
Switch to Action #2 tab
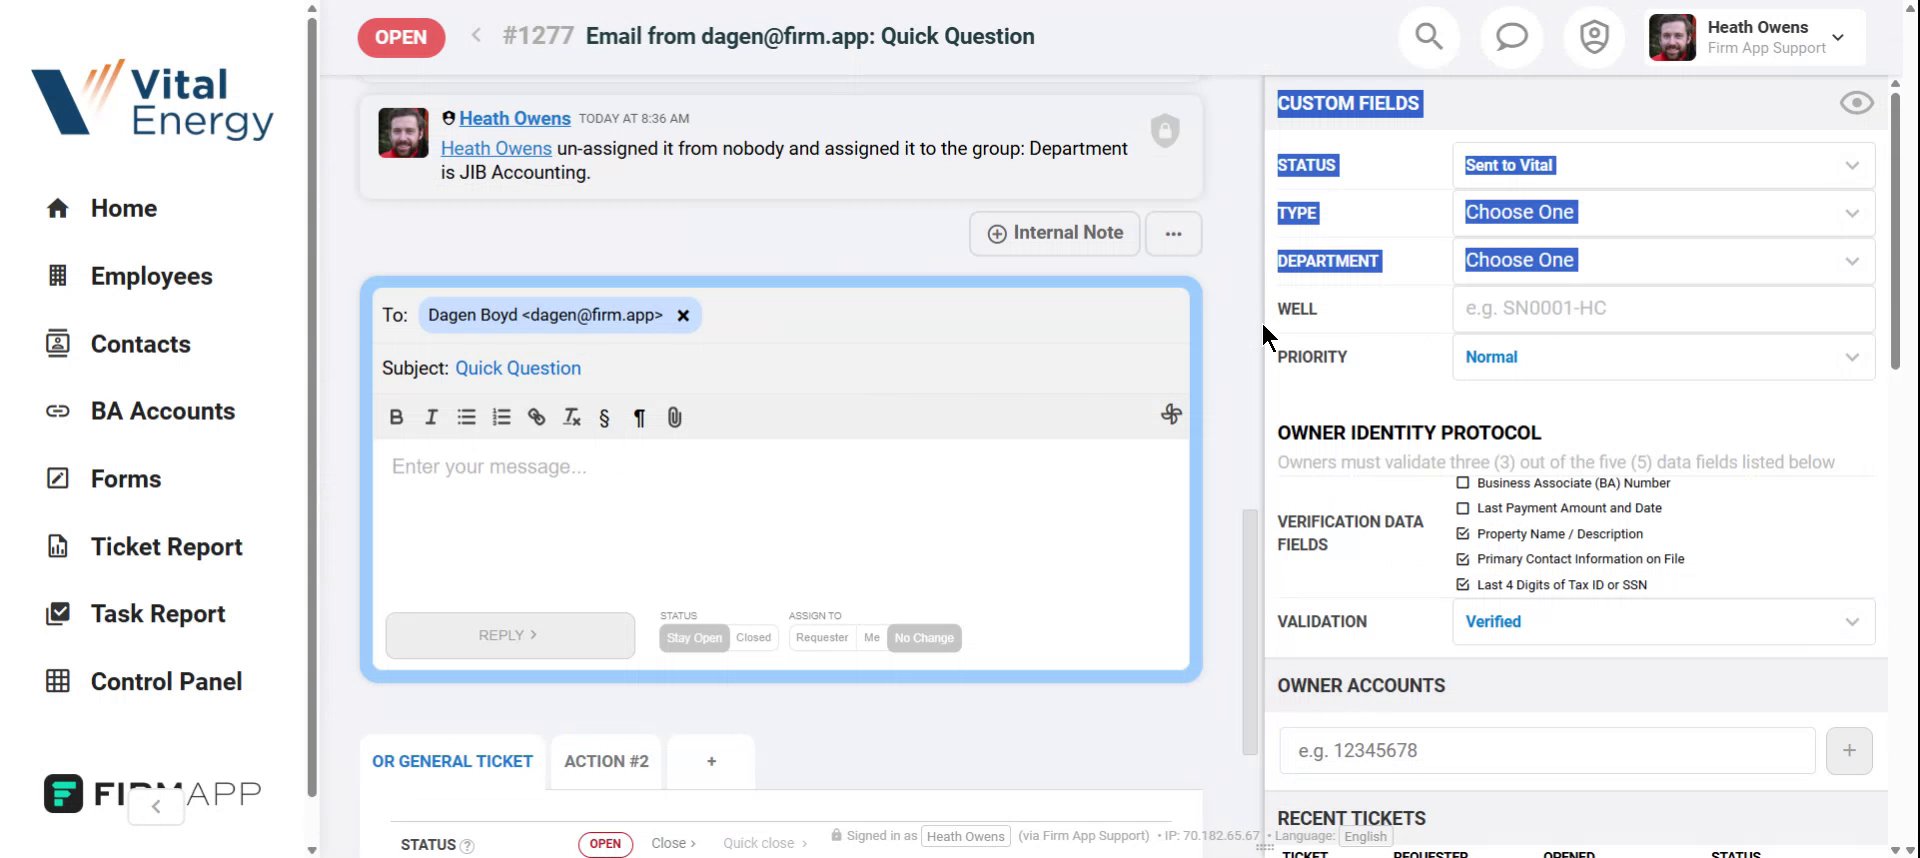tap(606, 762)
